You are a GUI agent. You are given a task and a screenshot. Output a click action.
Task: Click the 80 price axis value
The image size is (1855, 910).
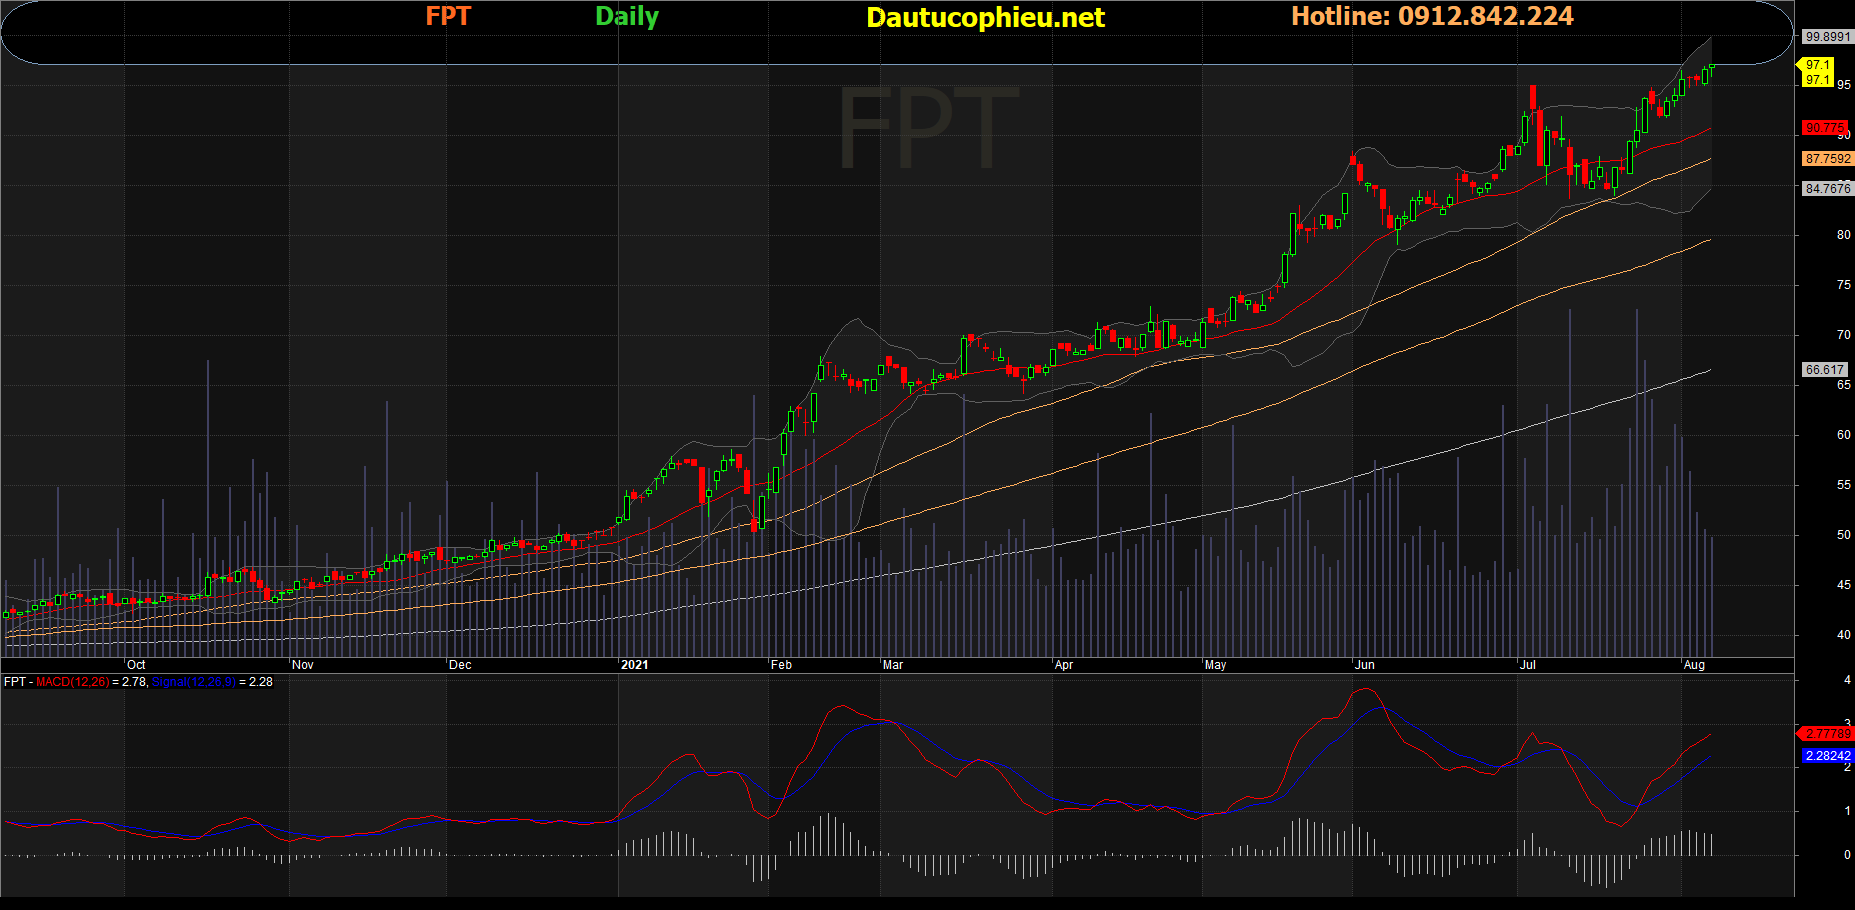click(x=1844, y=236)
